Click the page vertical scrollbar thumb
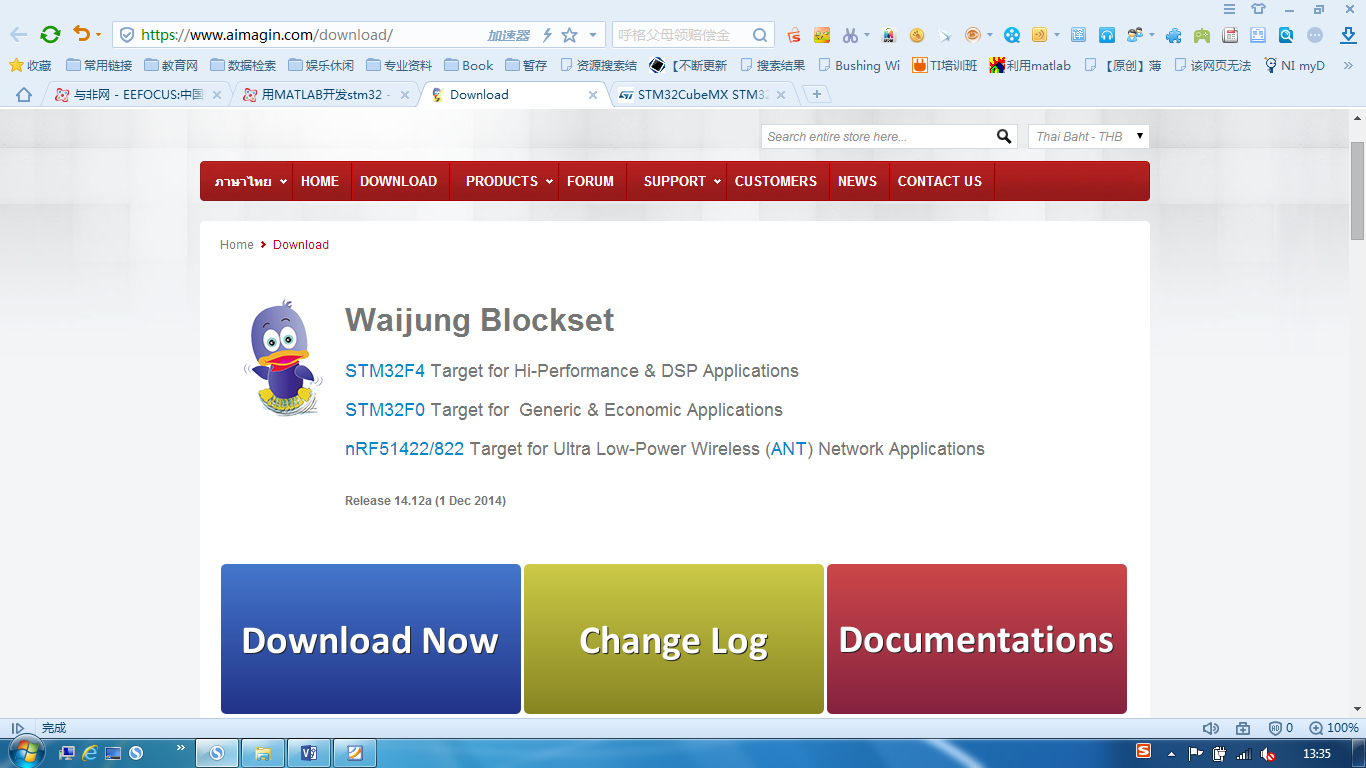Image resolution: width=1366 pixels, height=768 pixels. coord(1357,190)
